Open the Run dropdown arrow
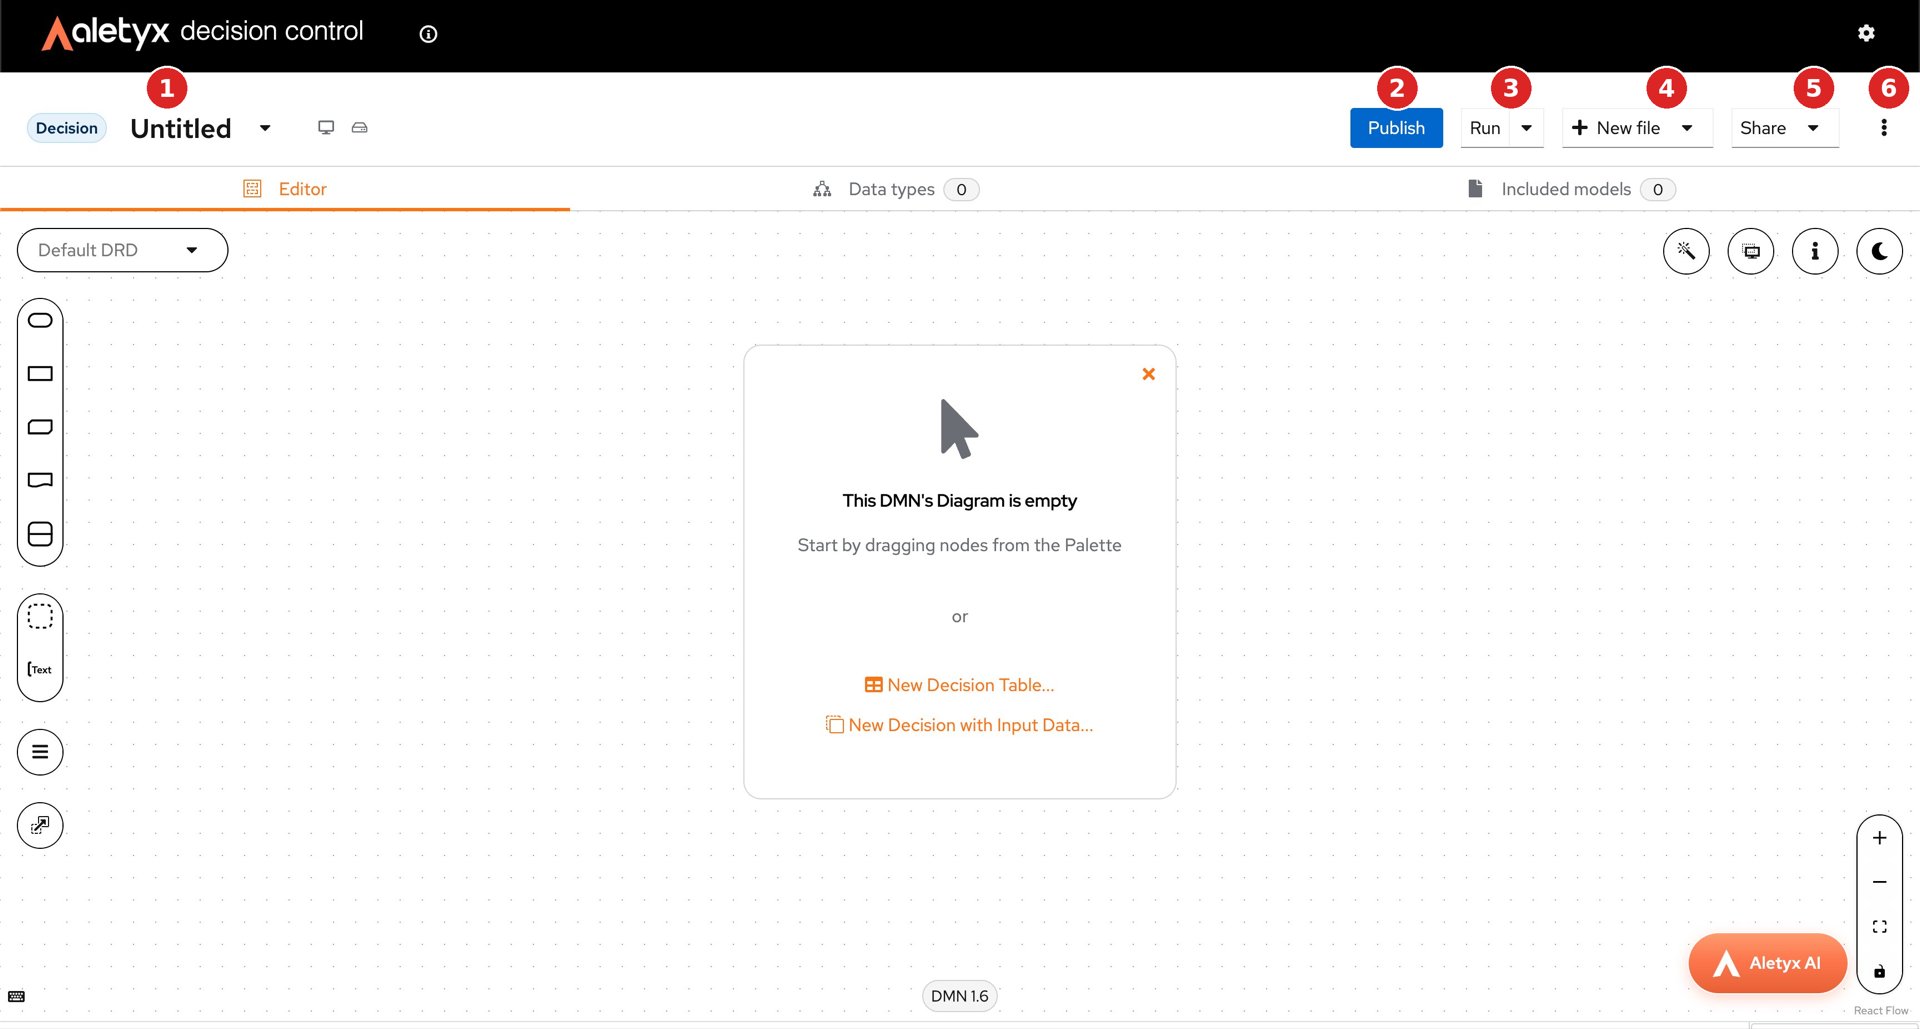The width and height of the screenshot is (1920, 1029). point(1527,128)
